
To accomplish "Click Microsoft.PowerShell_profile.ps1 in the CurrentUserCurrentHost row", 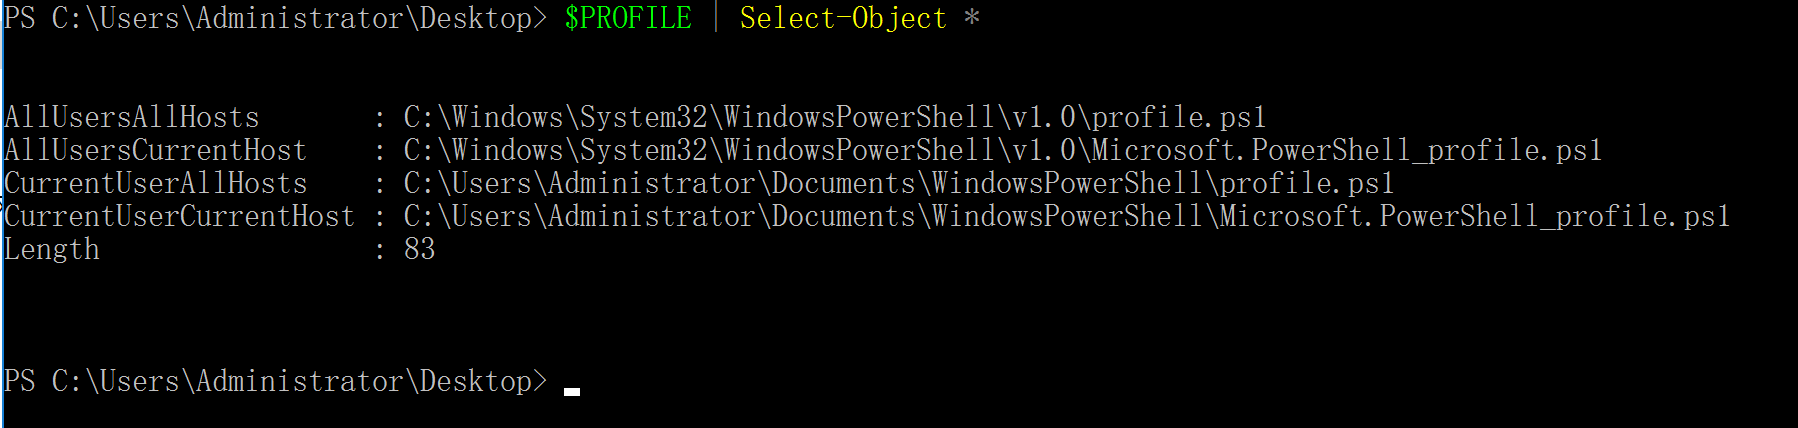I will (1474, 217).
